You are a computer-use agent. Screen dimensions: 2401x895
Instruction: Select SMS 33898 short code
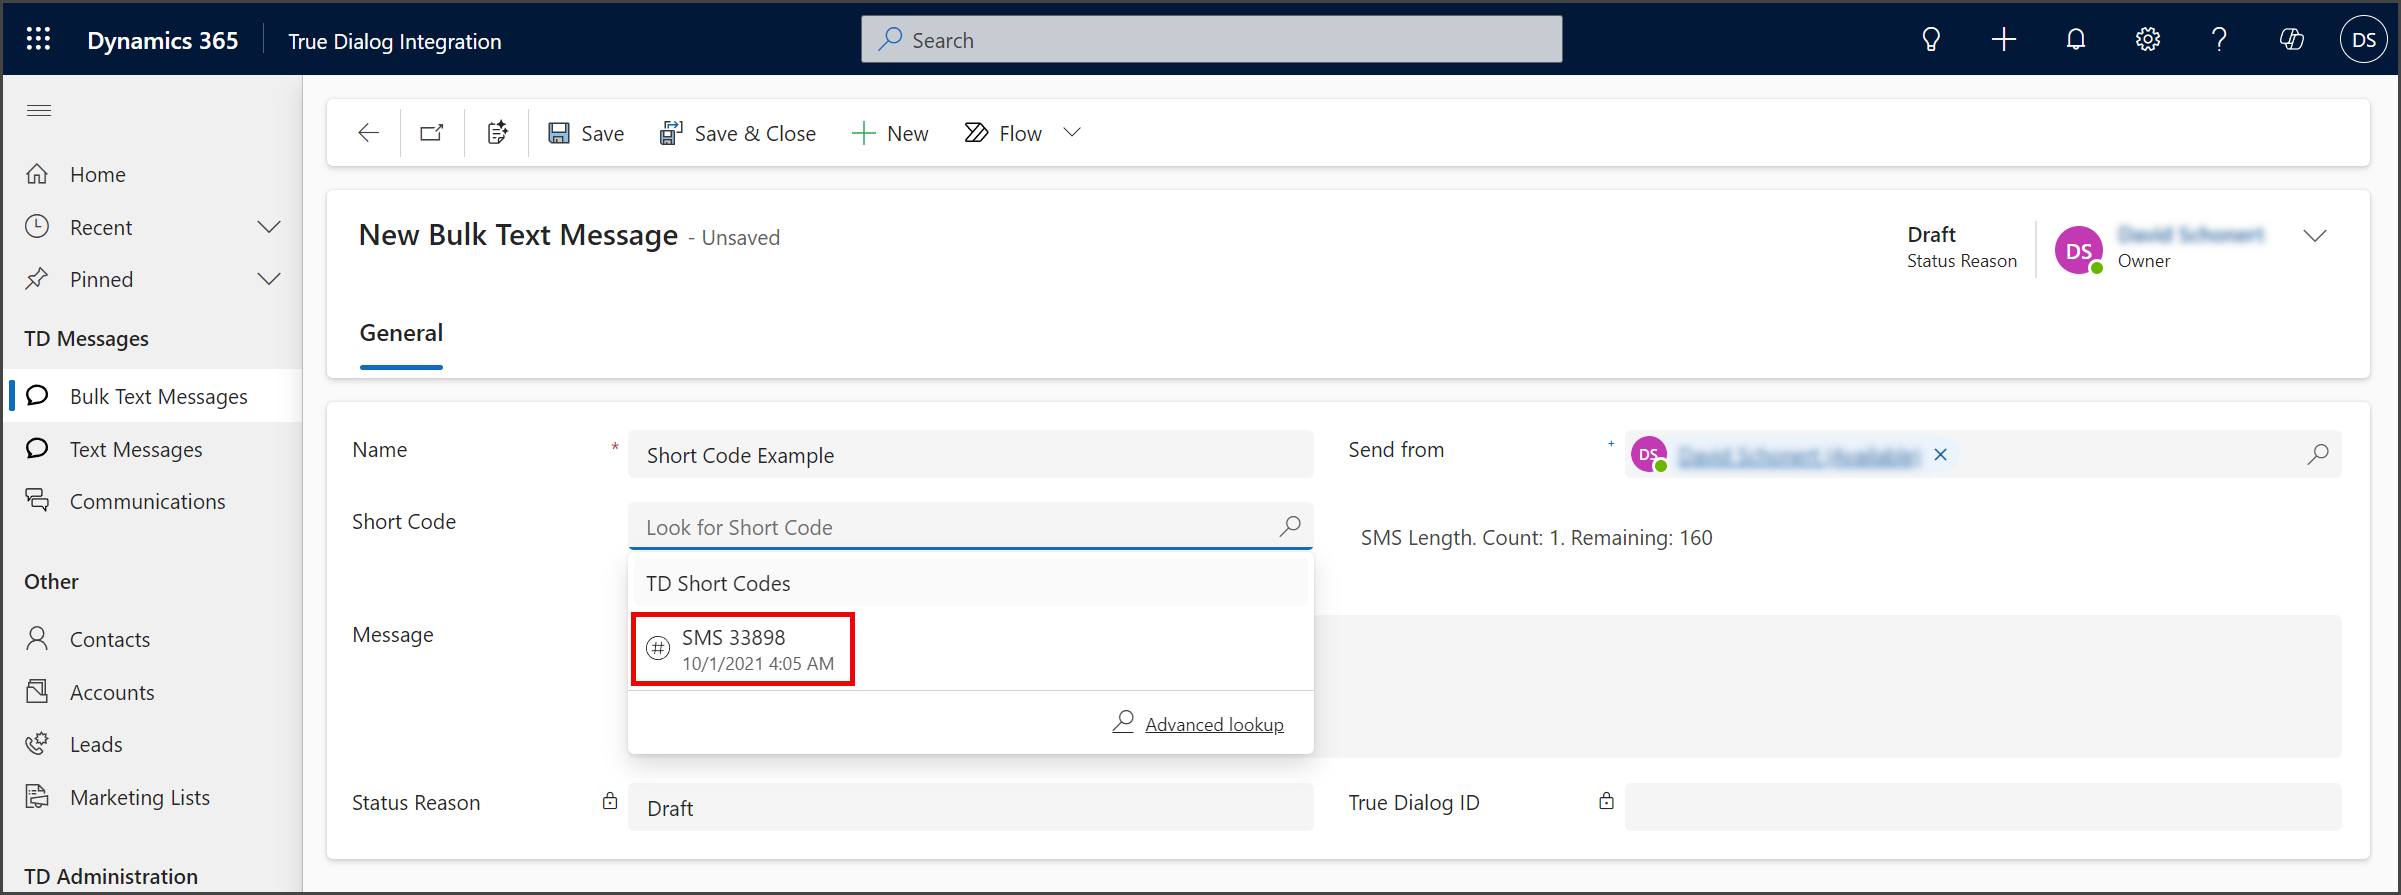point(743,649)
